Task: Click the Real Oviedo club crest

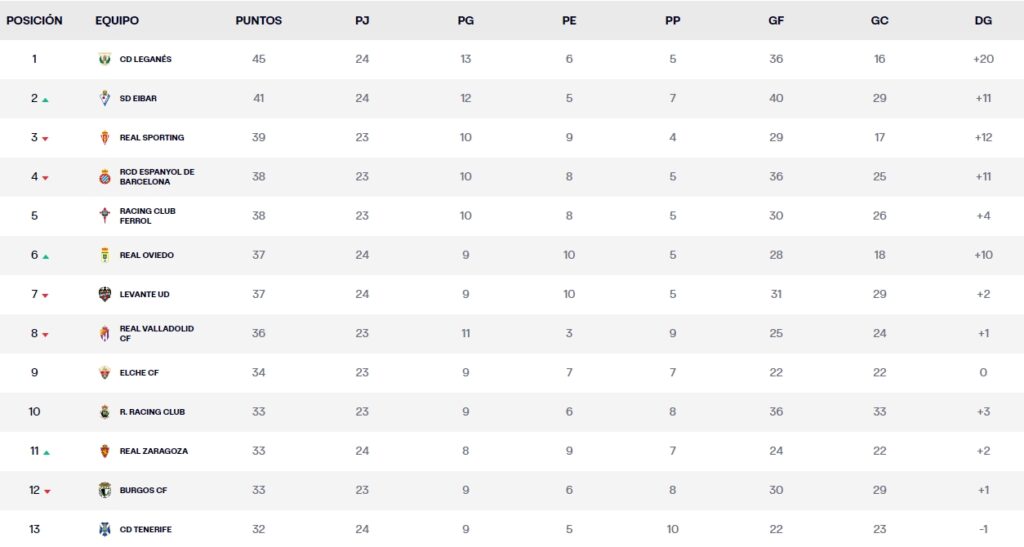Action: click(x=104, y=255)
